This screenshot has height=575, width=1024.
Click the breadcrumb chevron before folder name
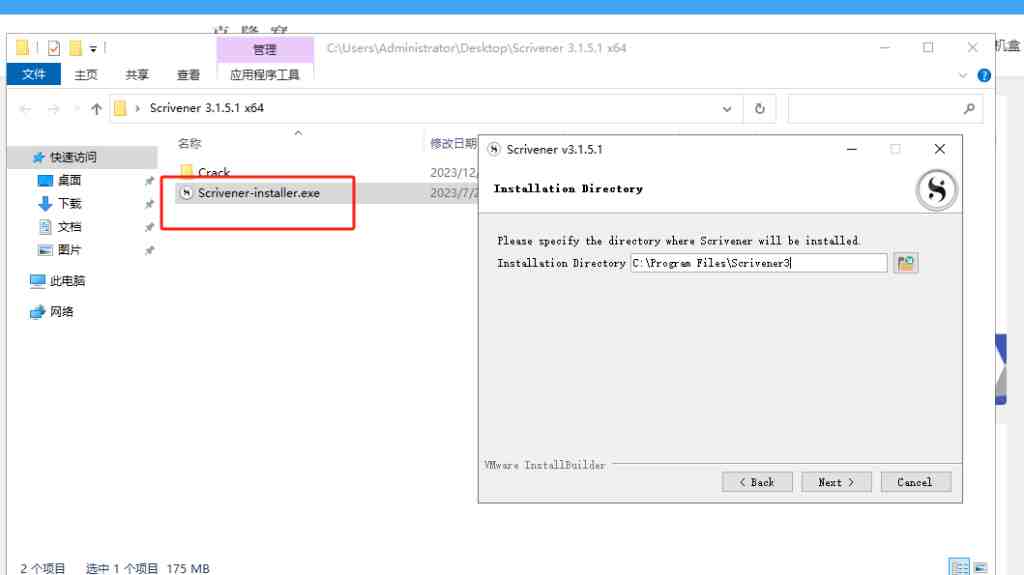pos(137,108)
